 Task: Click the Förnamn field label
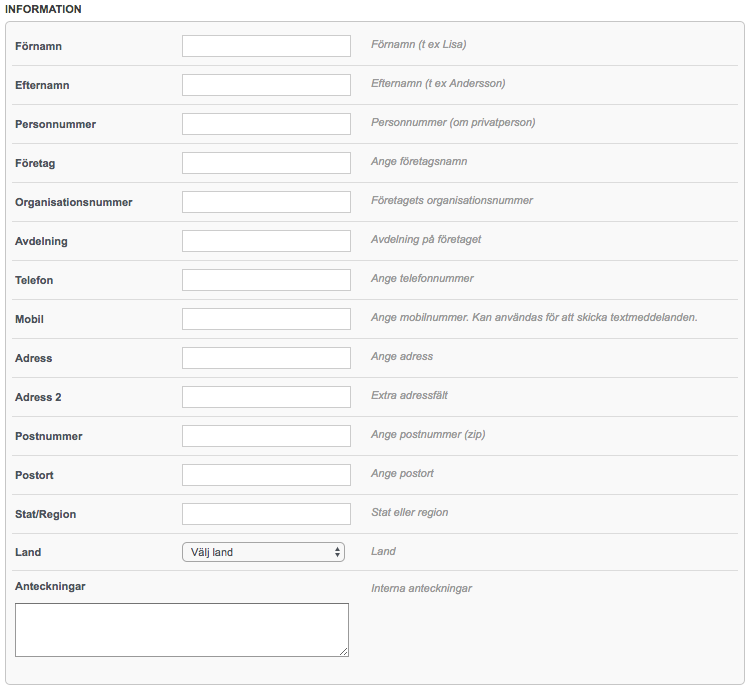38,46
